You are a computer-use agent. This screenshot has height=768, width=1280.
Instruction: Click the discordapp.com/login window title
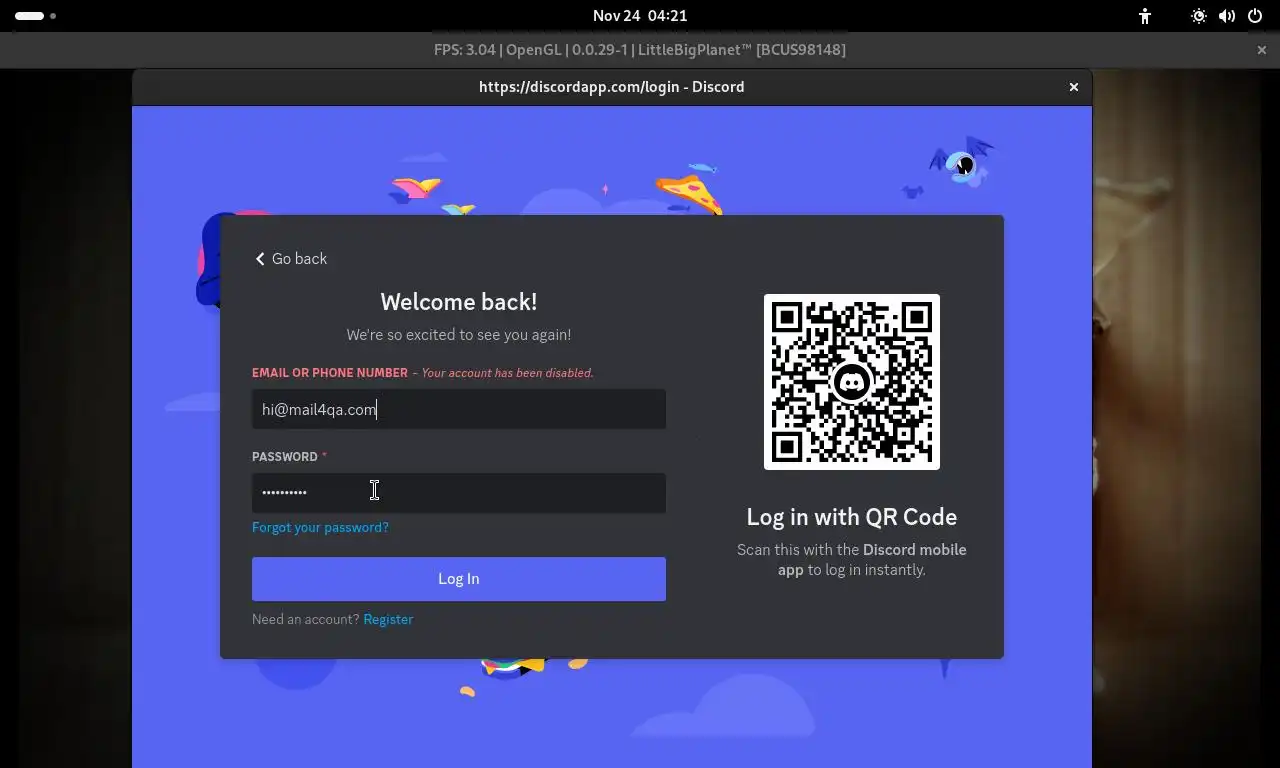[612, 87]
